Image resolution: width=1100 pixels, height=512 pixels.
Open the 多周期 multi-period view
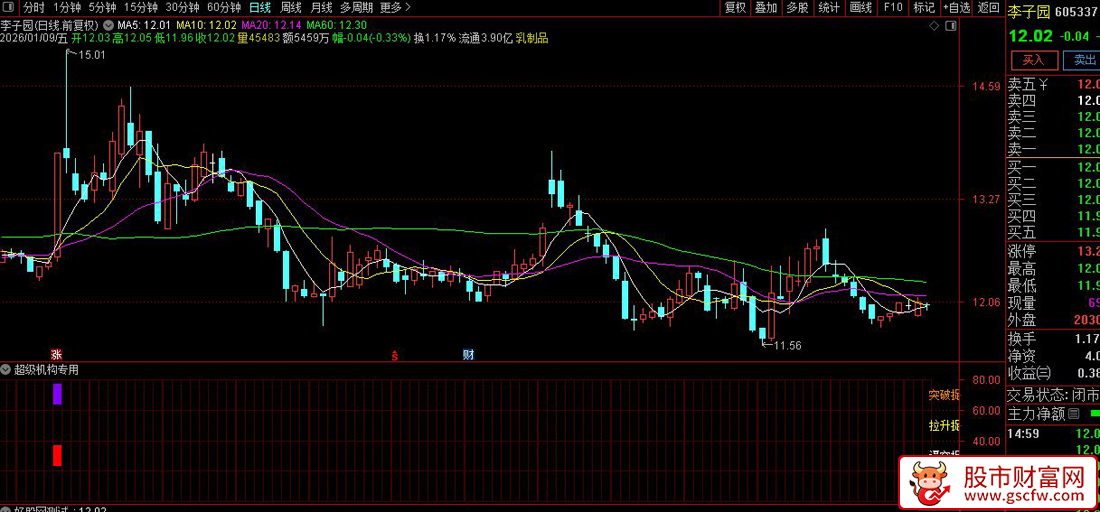[x=356, y=8]
